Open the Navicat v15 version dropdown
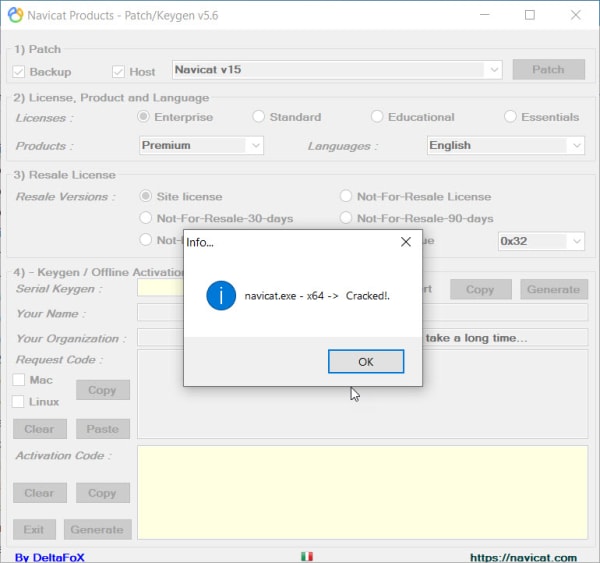The image size is (600, 563). 337,70
